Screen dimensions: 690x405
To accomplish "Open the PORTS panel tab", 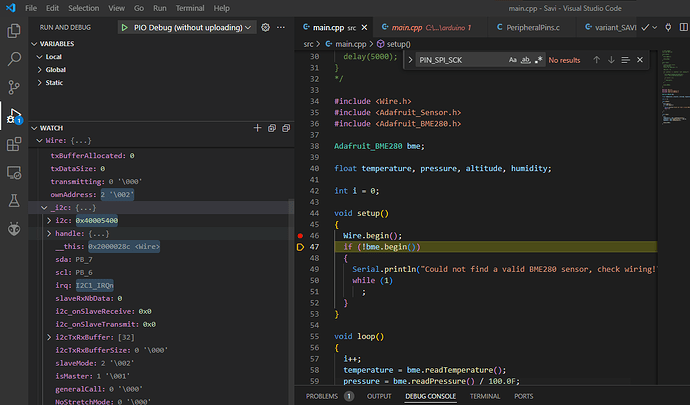I will pyautogui.click(x=524, y=396).
